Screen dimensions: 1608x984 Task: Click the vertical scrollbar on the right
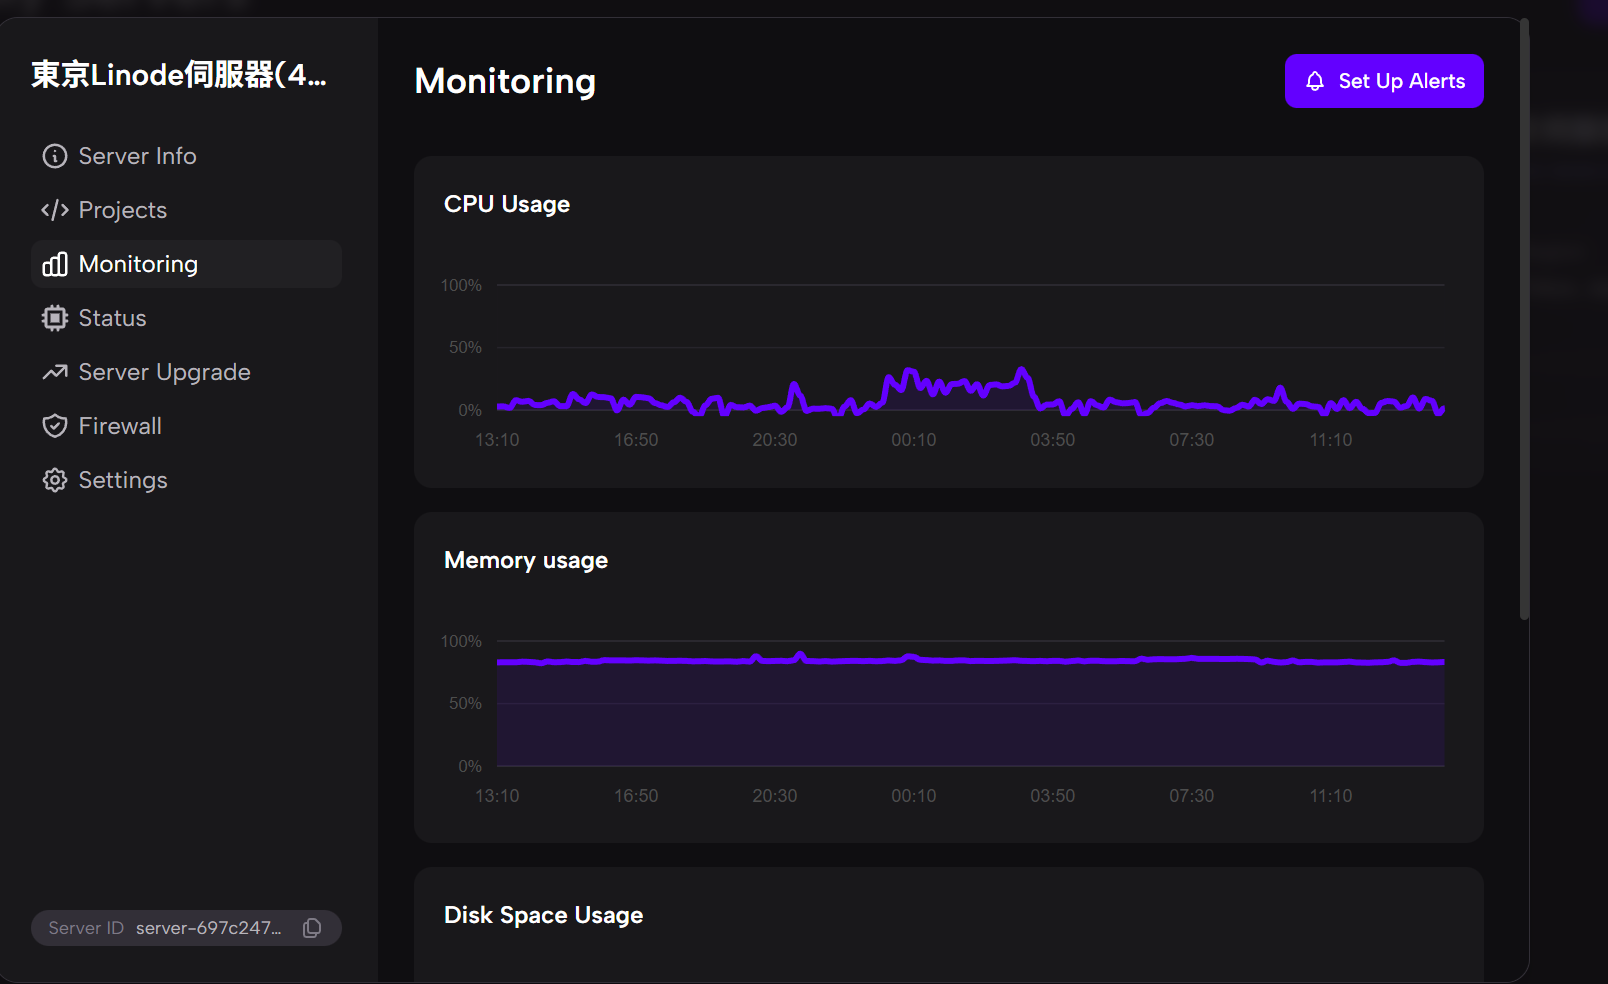(1524, 320)
